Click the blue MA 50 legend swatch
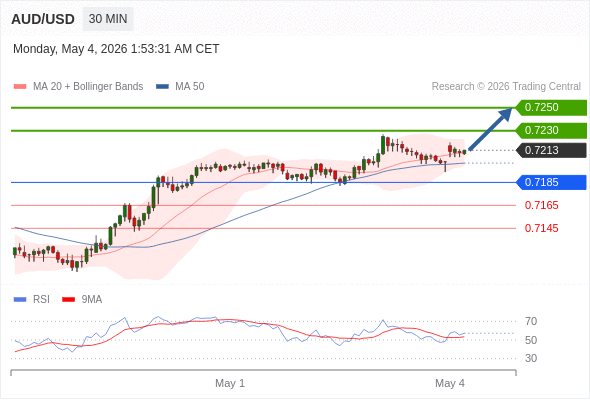This screenshot has height=400, width=590. click(x=162, y=87)
